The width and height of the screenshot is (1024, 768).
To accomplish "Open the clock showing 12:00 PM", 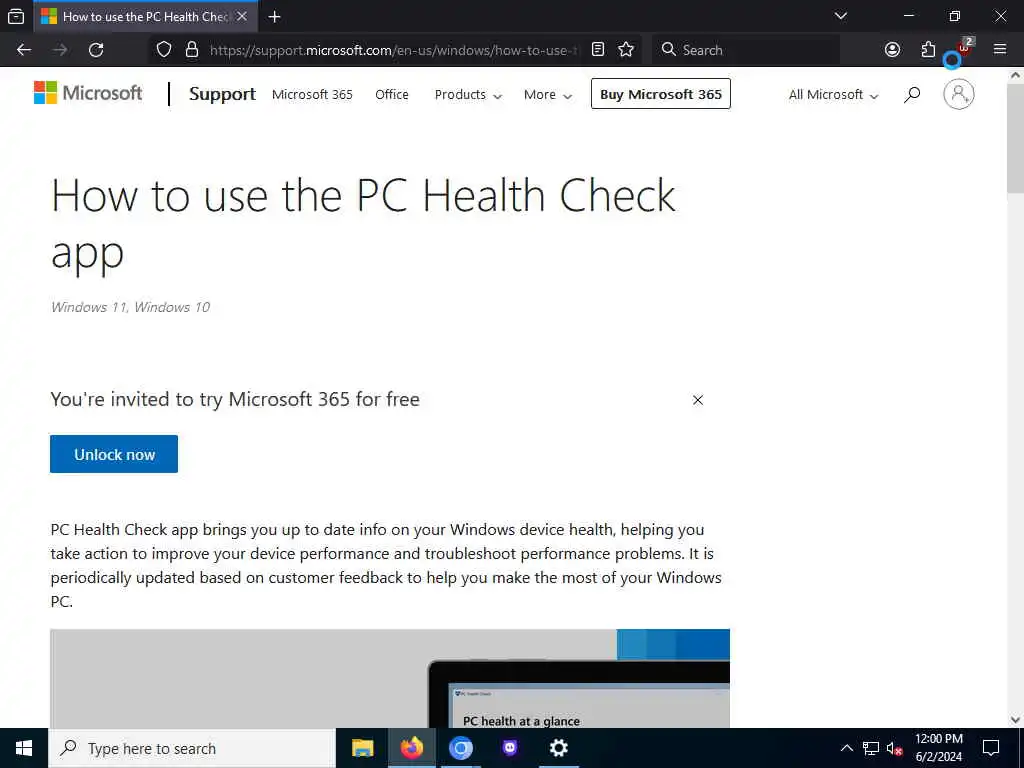I will tap(938, 748).
